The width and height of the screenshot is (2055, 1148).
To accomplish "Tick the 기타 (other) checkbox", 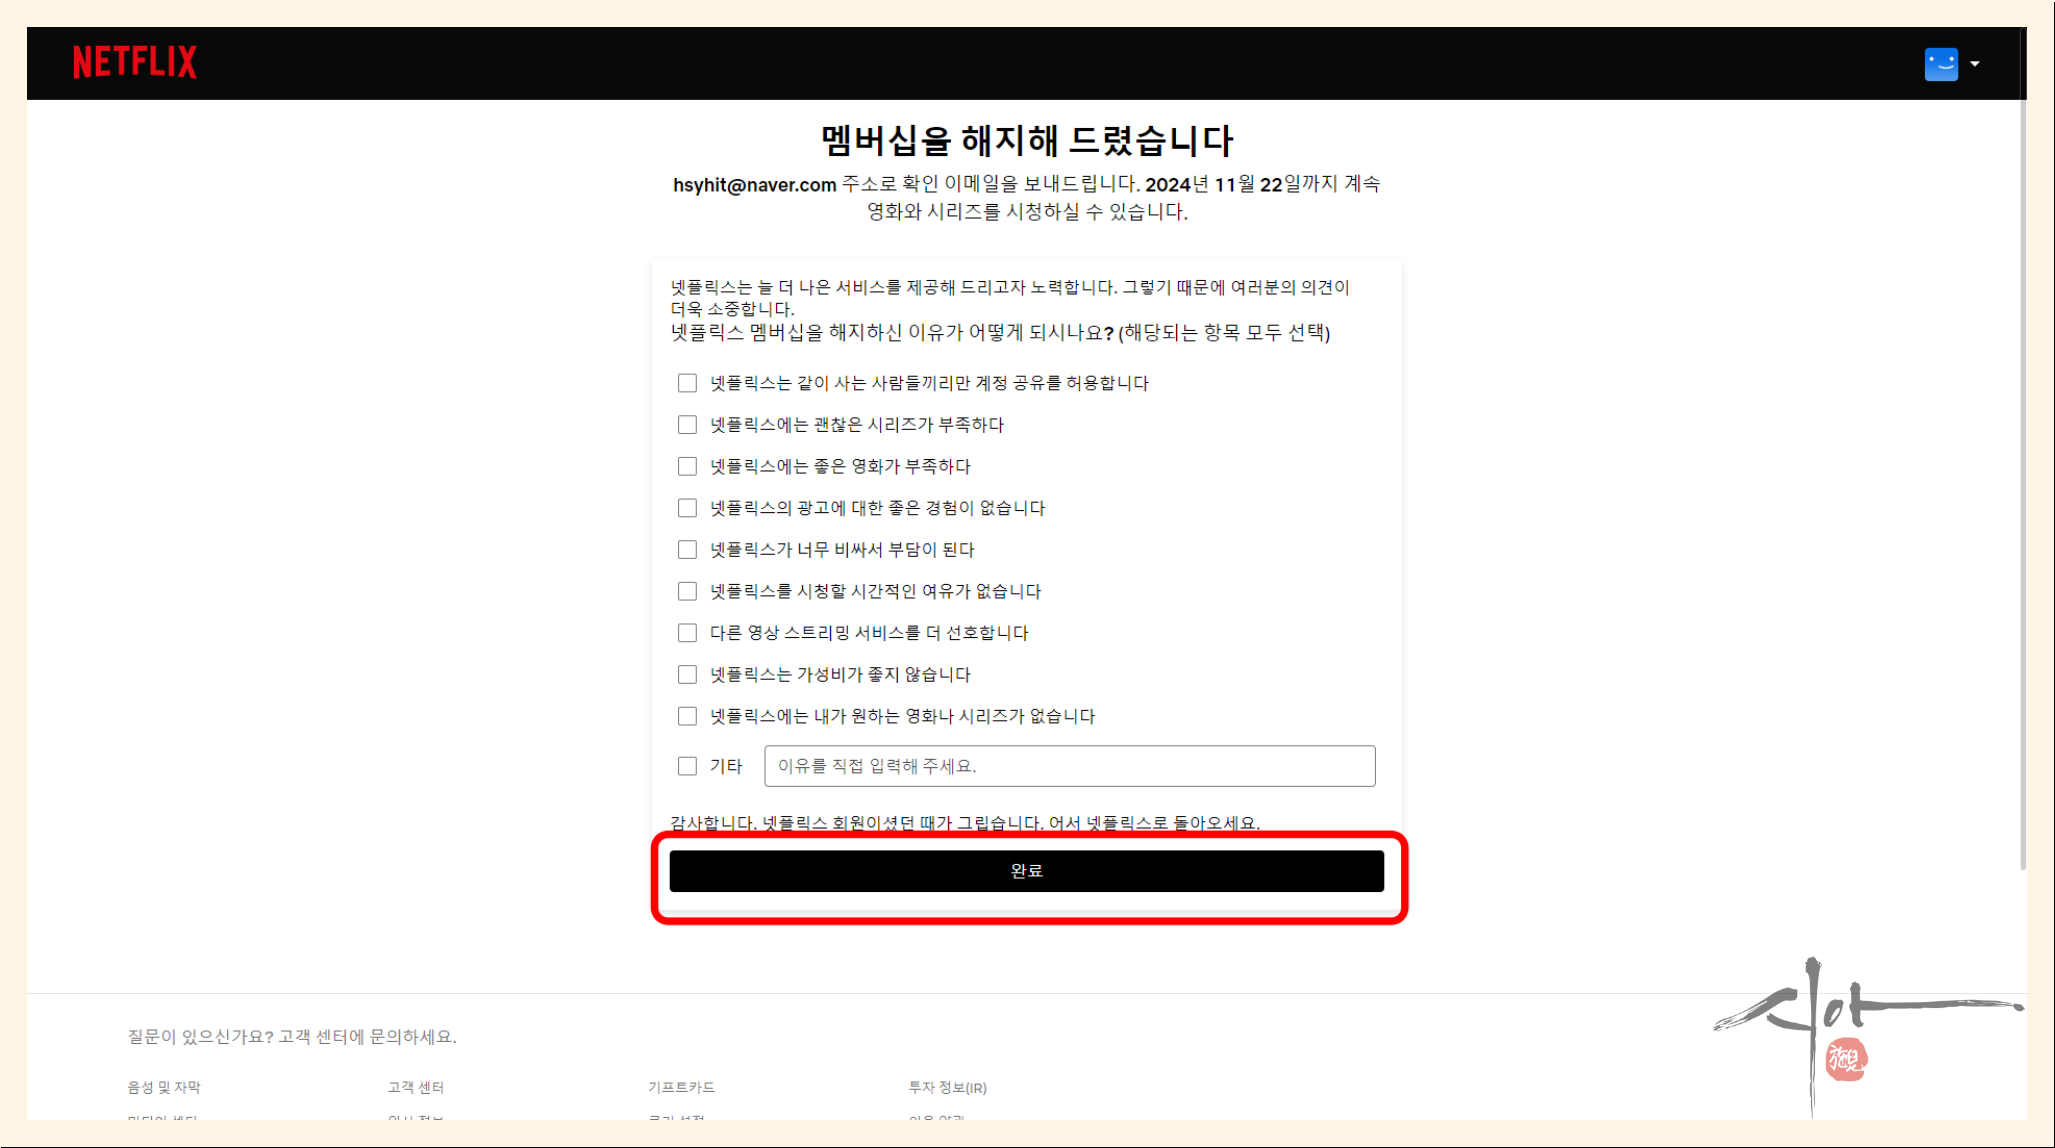I will [687, 766].
